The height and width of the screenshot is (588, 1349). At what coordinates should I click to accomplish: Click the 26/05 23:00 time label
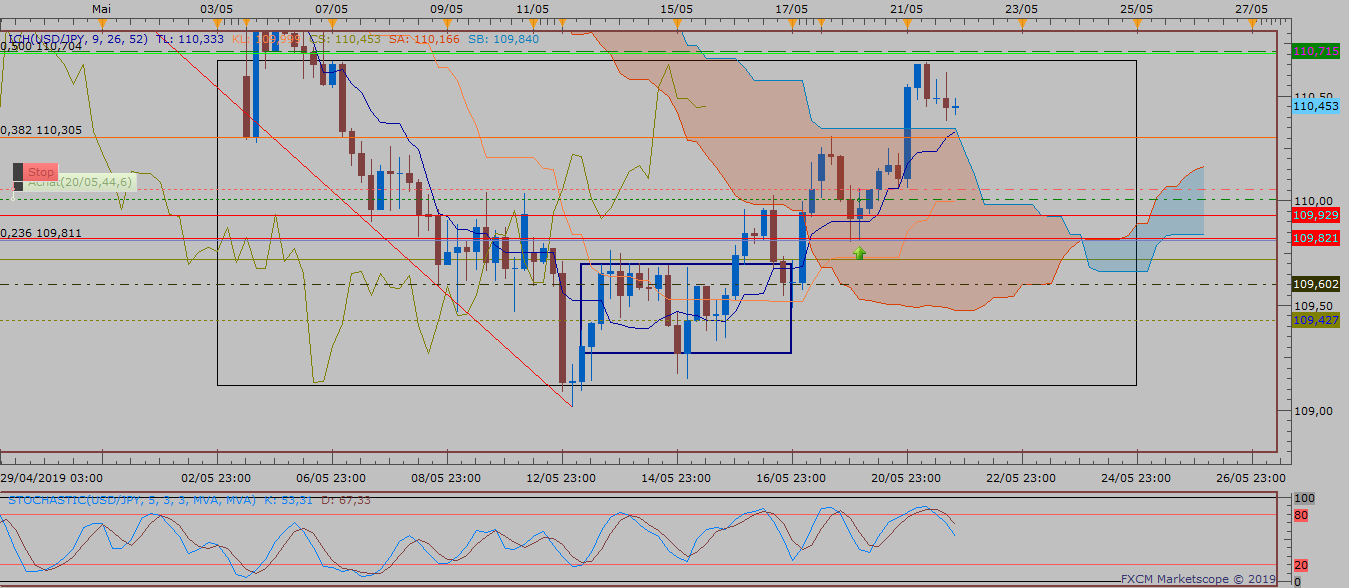click(1250, 478)
